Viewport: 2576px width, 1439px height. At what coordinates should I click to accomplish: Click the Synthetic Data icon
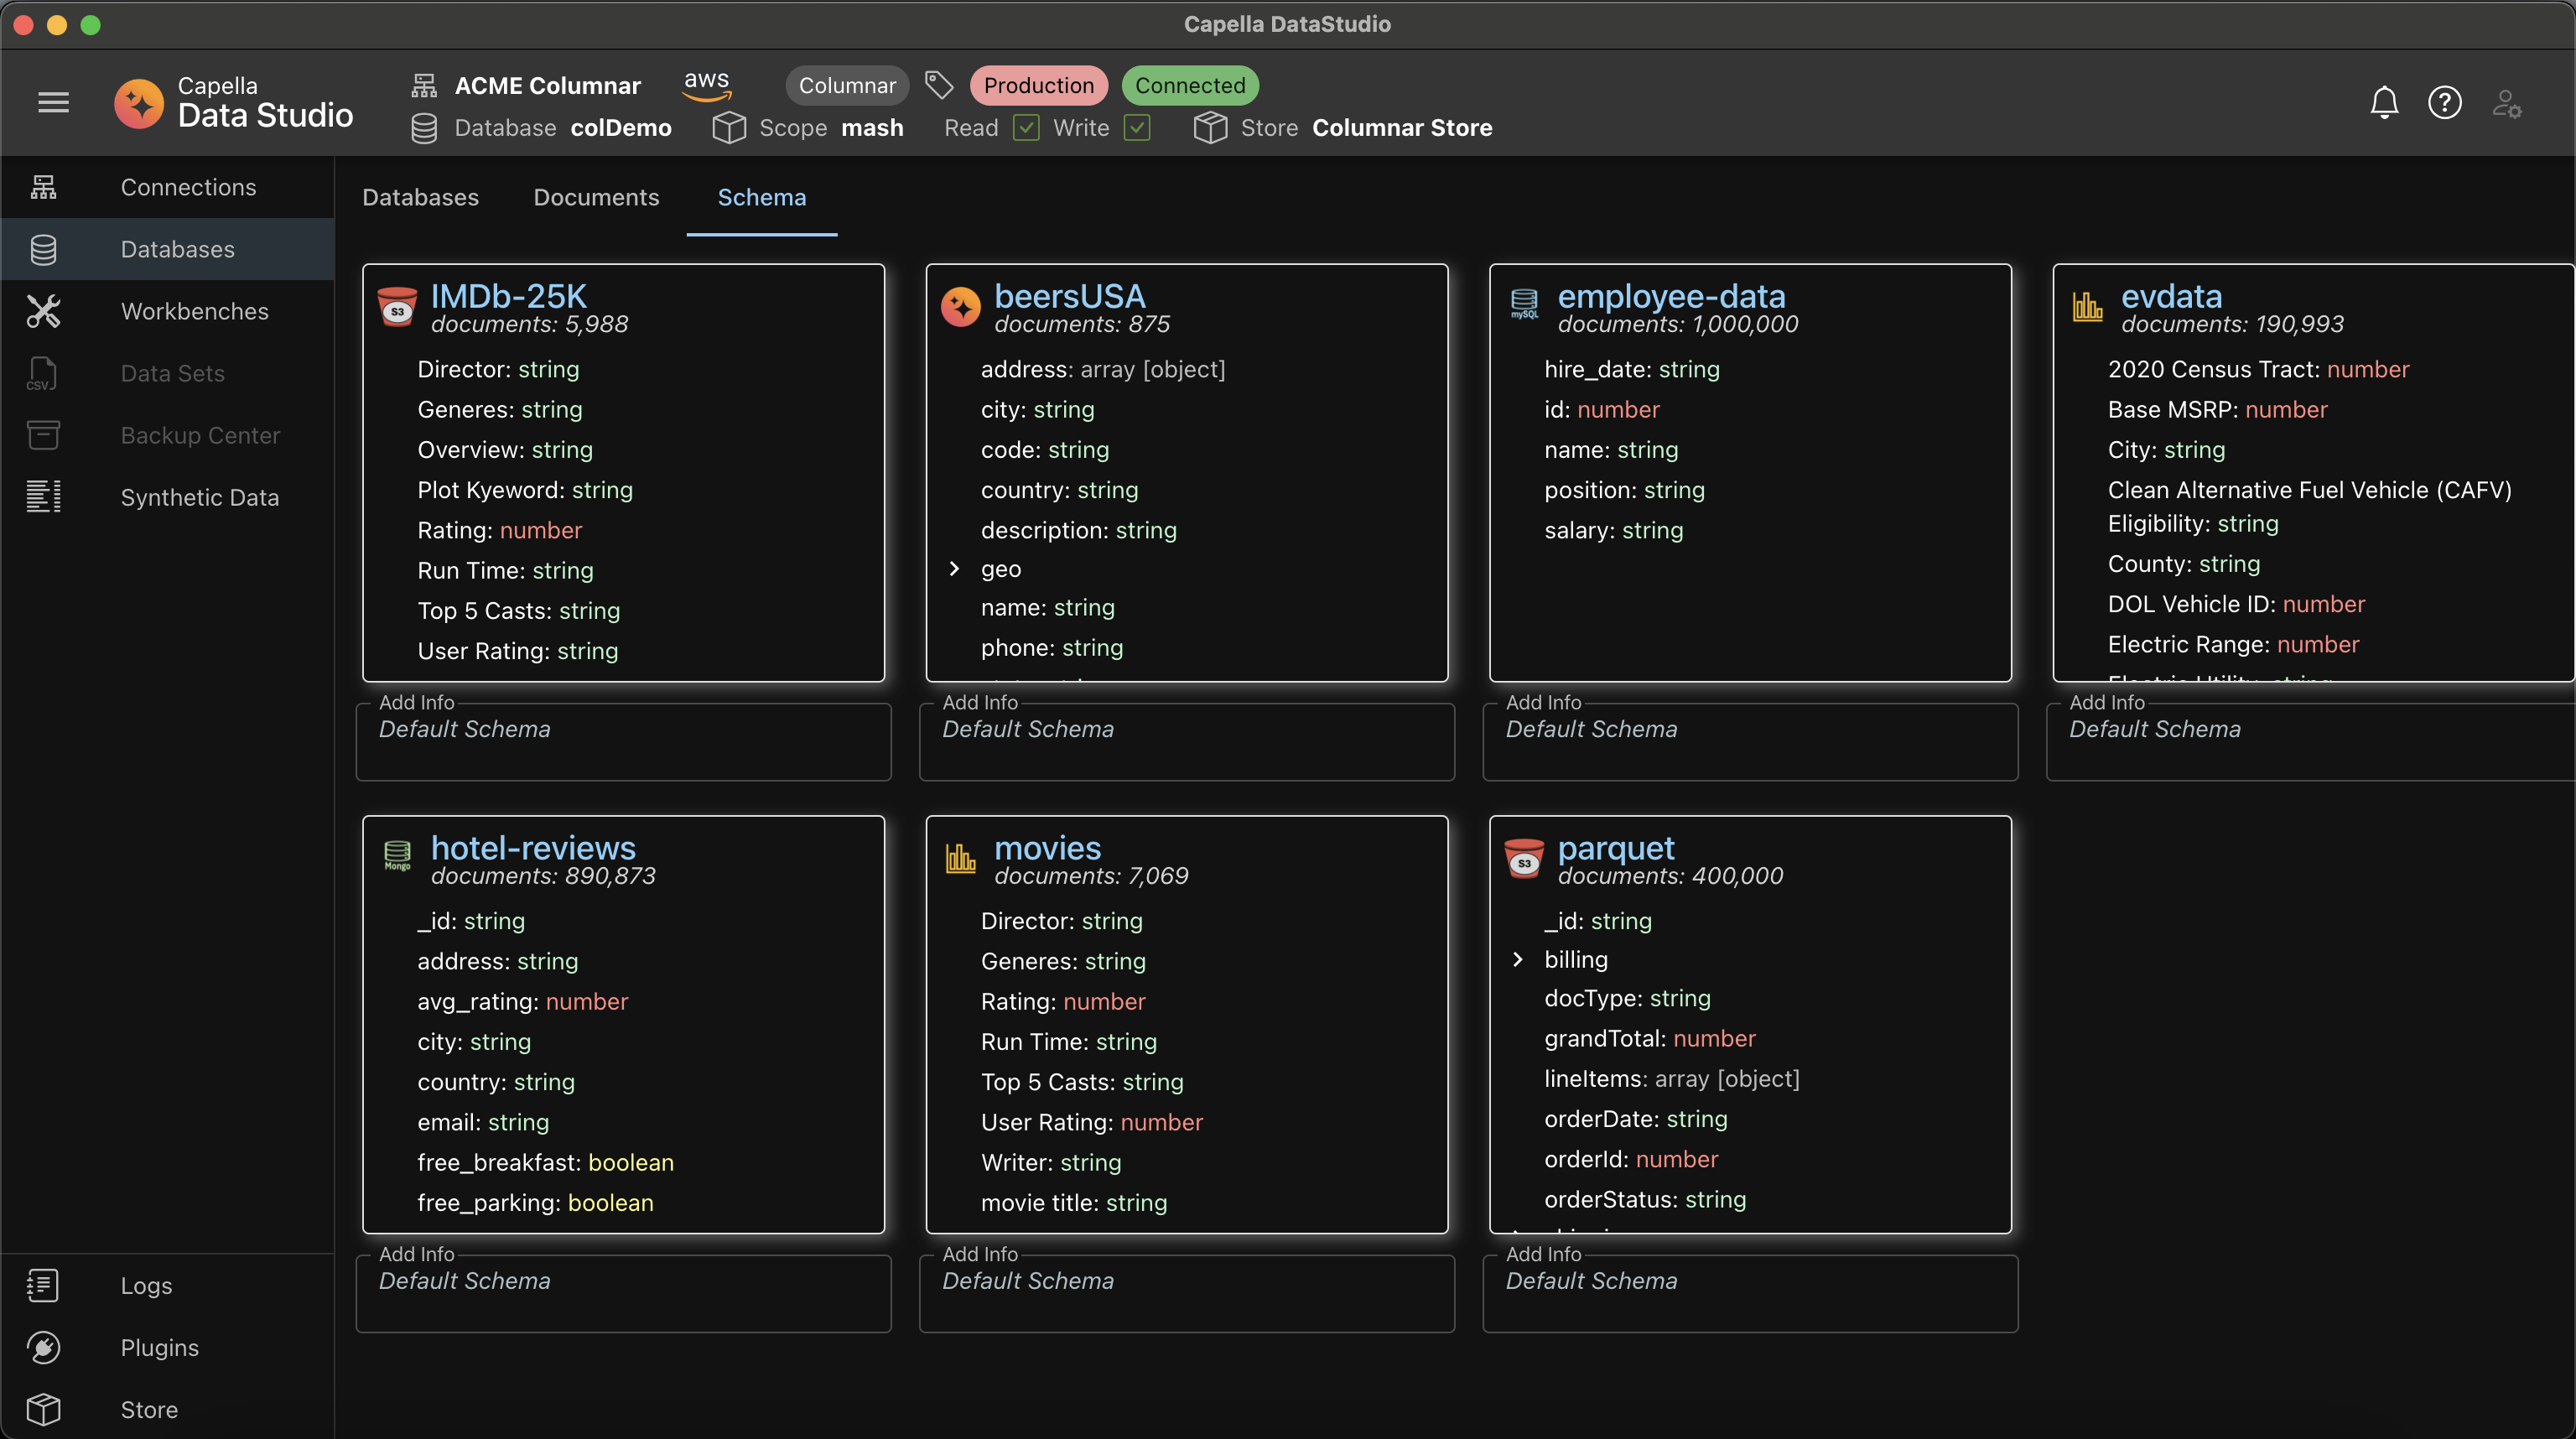43,497
